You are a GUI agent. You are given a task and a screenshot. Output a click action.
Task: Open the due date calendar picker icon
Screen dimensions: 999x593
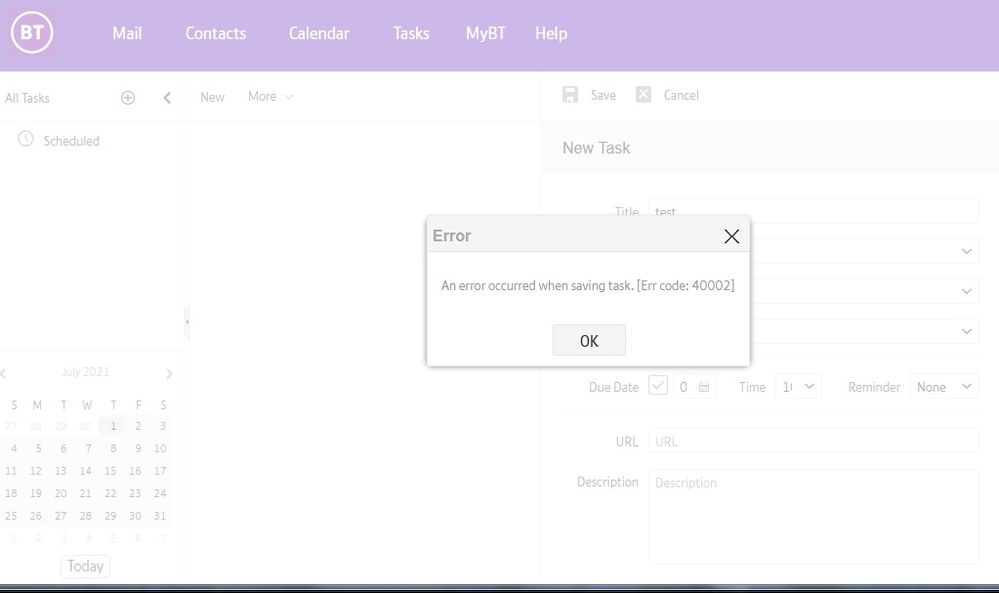[704, 386]
